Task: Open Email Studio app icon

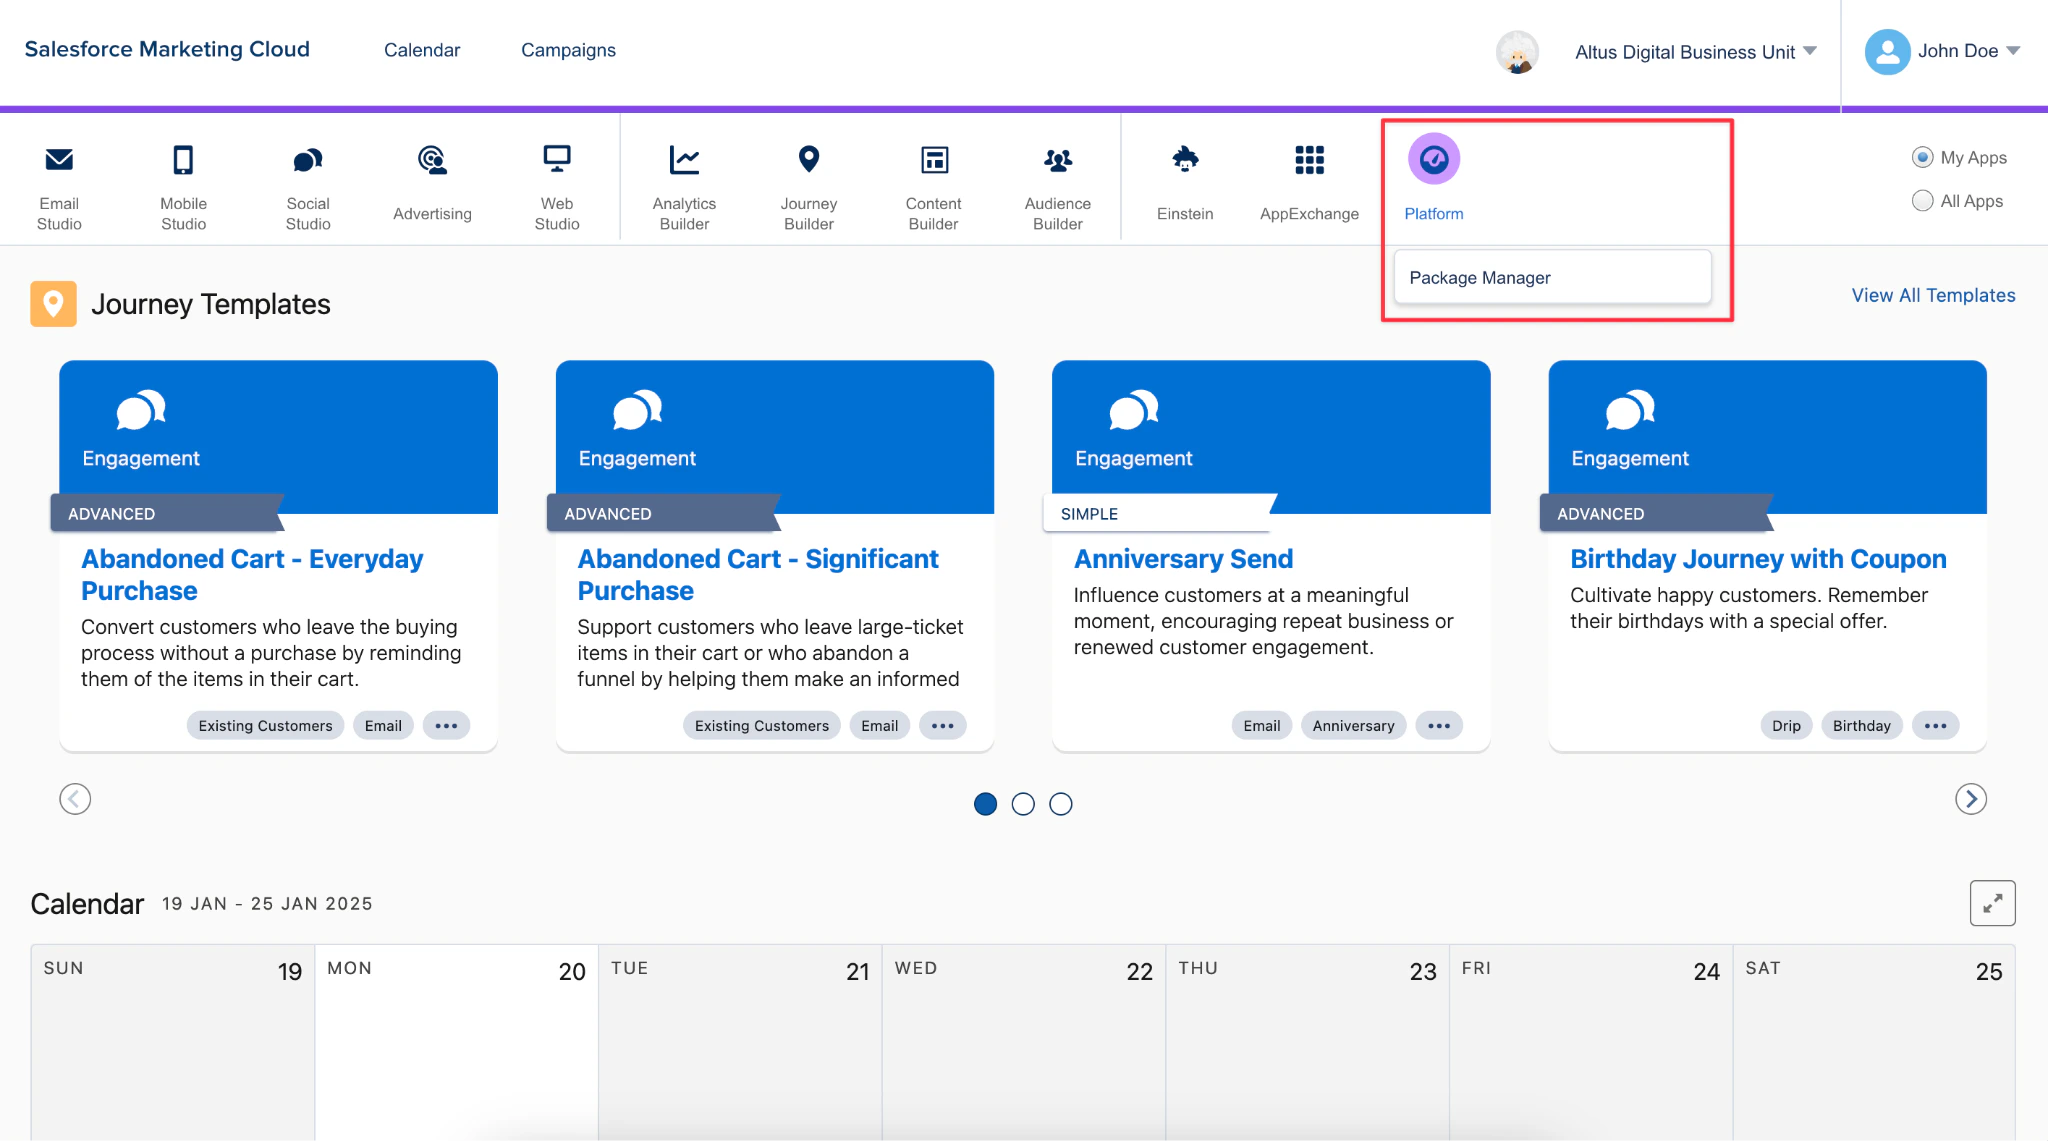Action: click(59, 159)
